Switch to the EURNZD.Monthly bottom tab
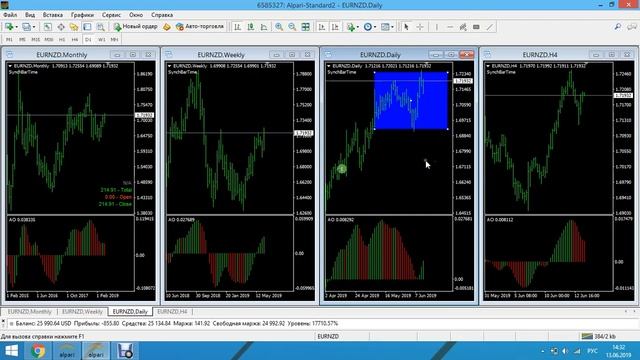 point(29,311)
